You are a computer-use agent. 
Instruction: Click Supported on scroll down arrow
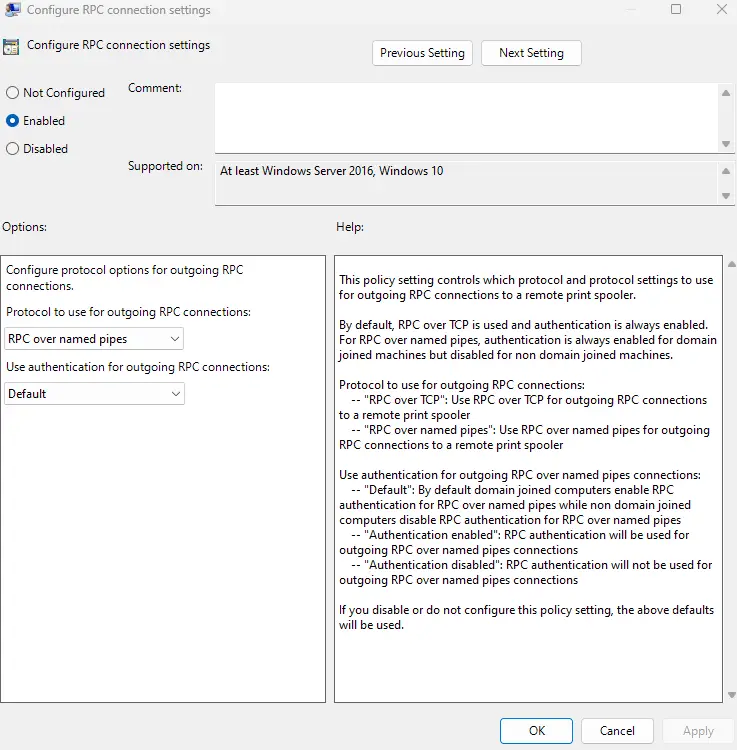click(x=727, y=195)
